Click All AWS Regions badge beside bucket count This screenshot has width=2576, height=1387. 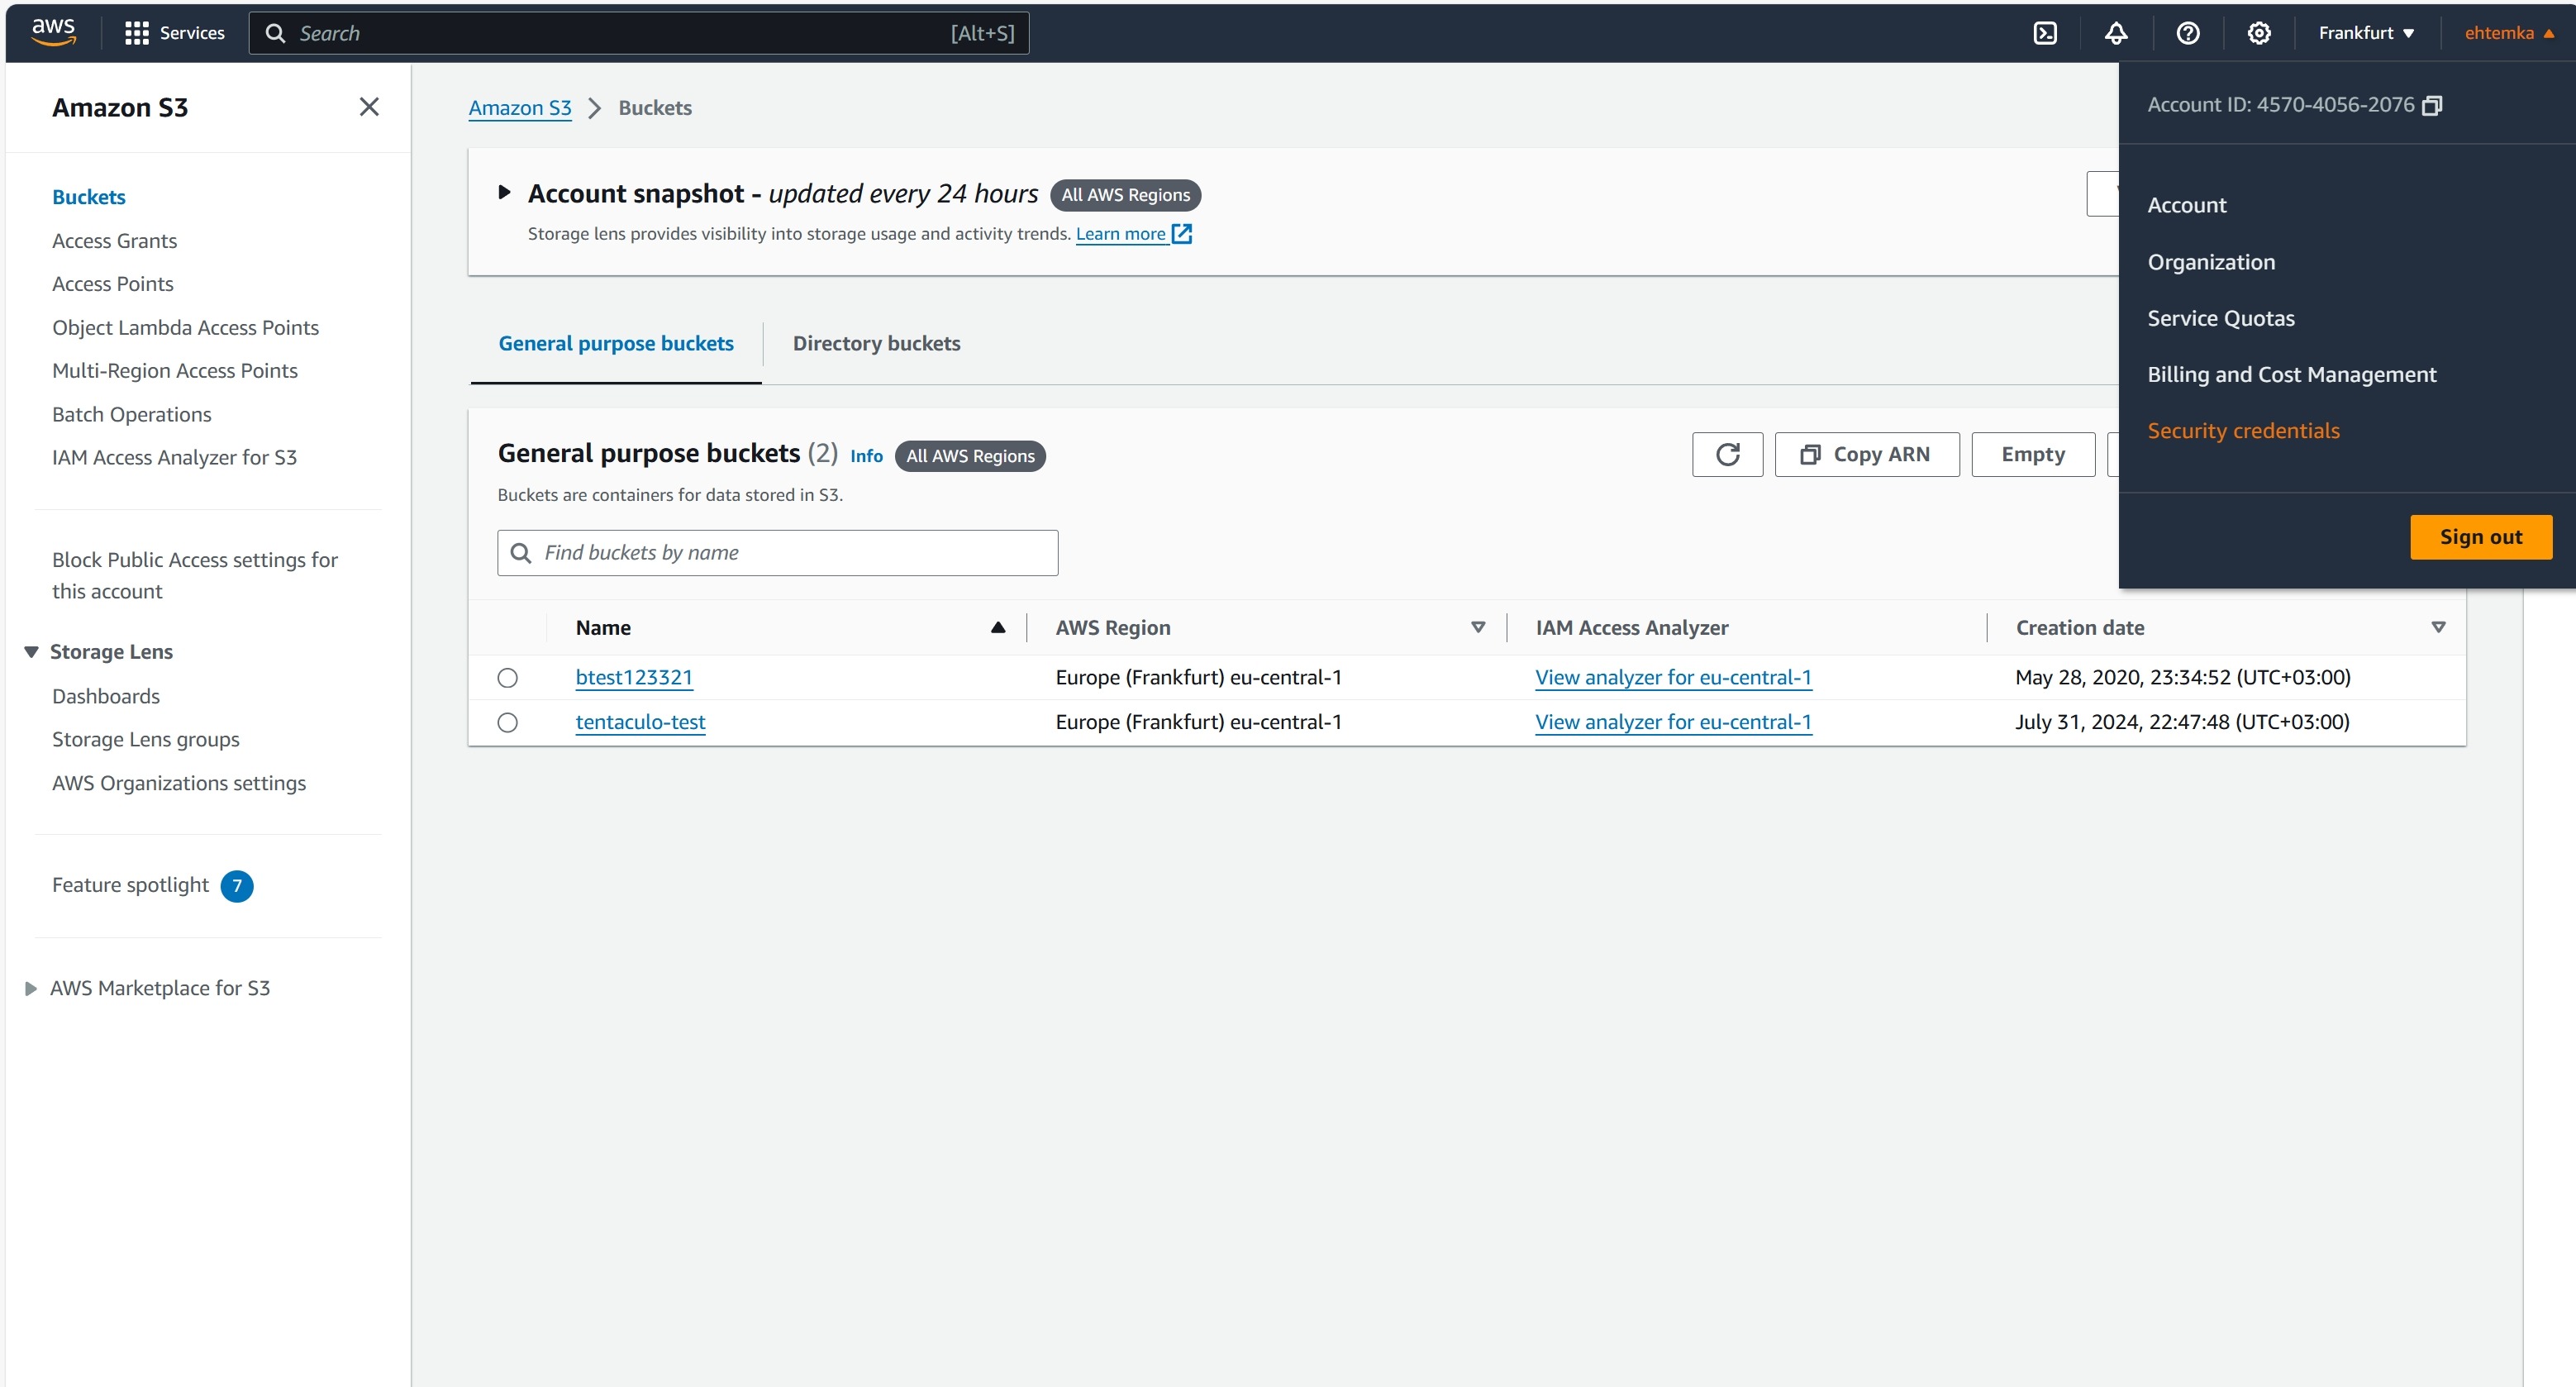pyautogui.click(x=970, y=456)
